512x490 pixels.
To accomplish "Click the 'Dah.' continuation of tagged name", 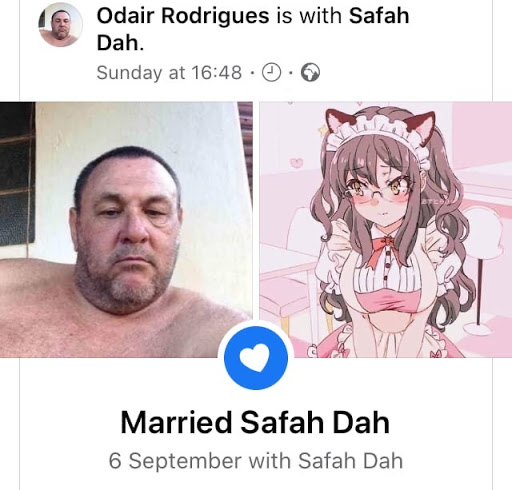I will [120, 42].
